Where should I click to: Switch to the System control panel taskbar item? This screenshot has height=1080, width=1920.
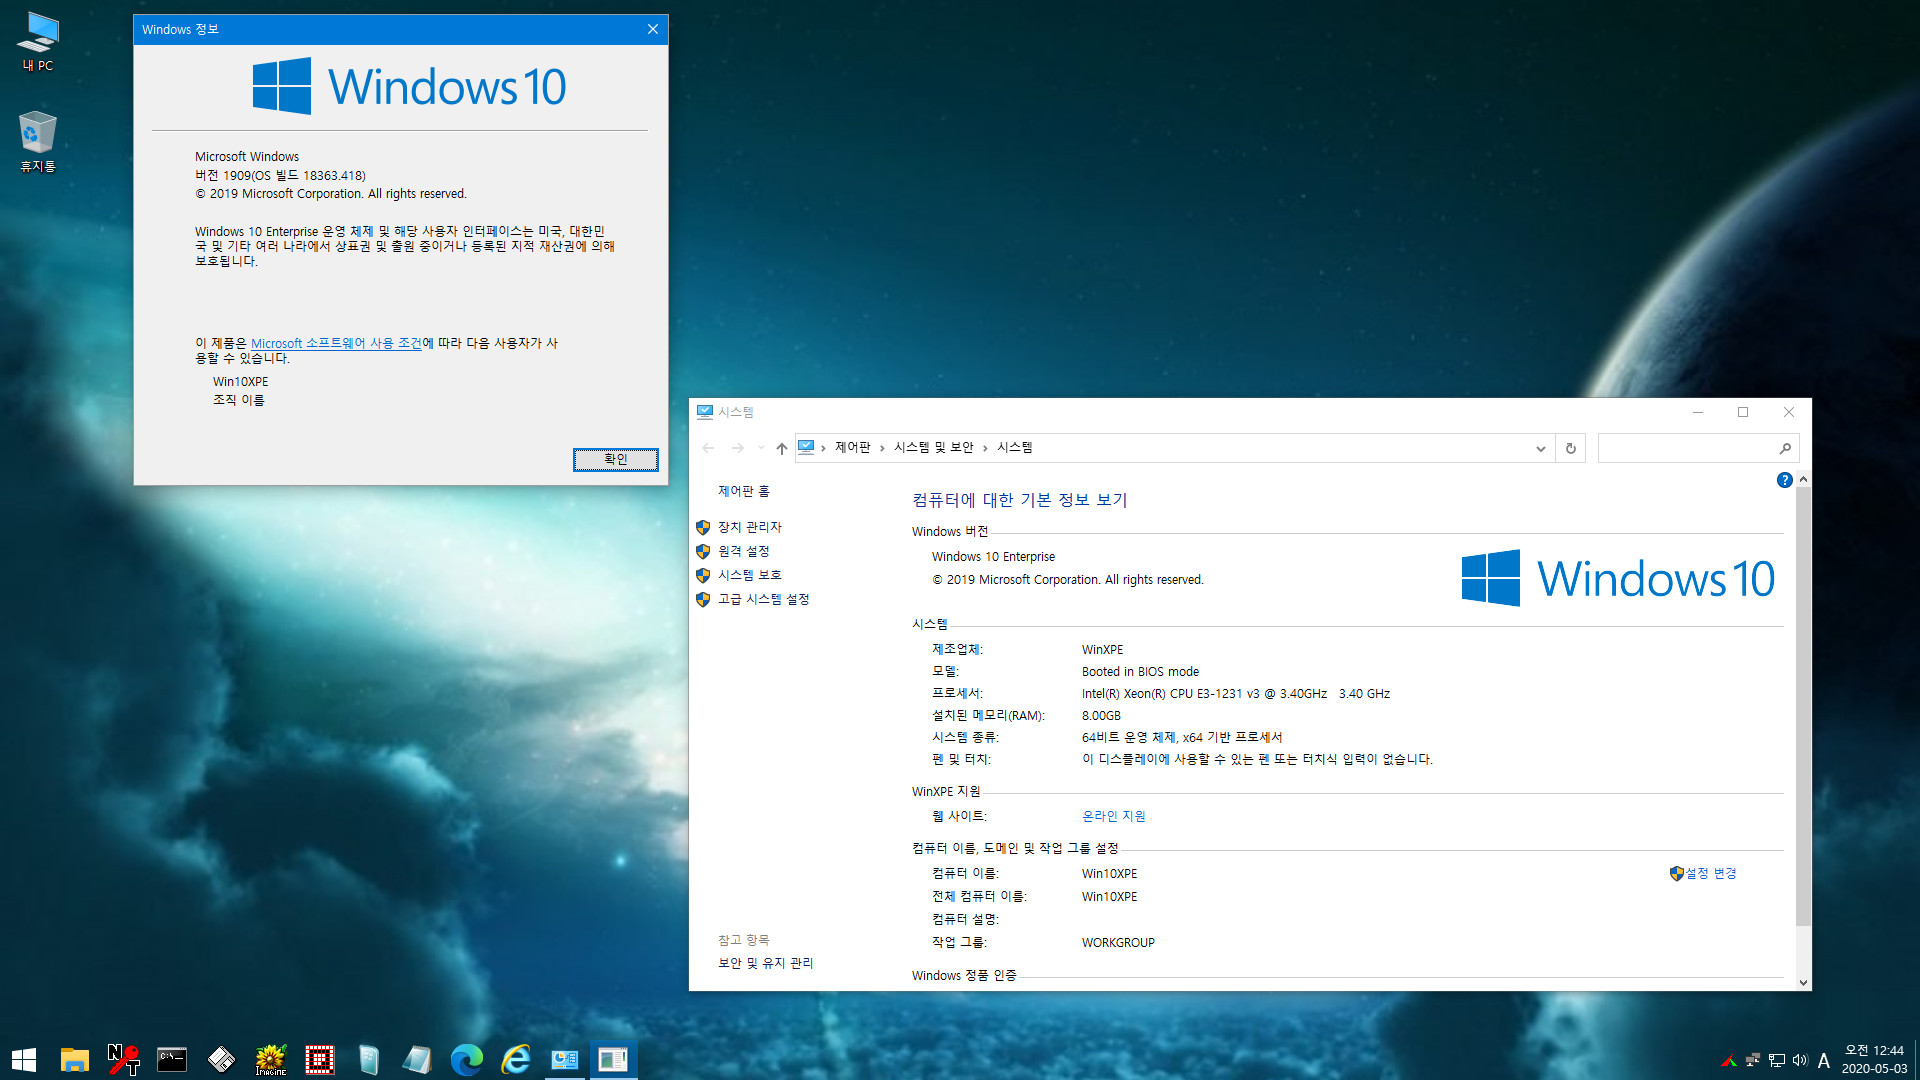(564, 1059)
